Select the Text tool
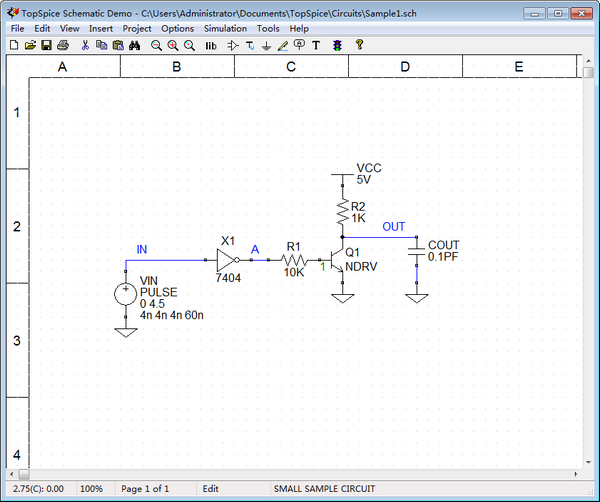Screen dimensions: 600x502 (316, 46)
